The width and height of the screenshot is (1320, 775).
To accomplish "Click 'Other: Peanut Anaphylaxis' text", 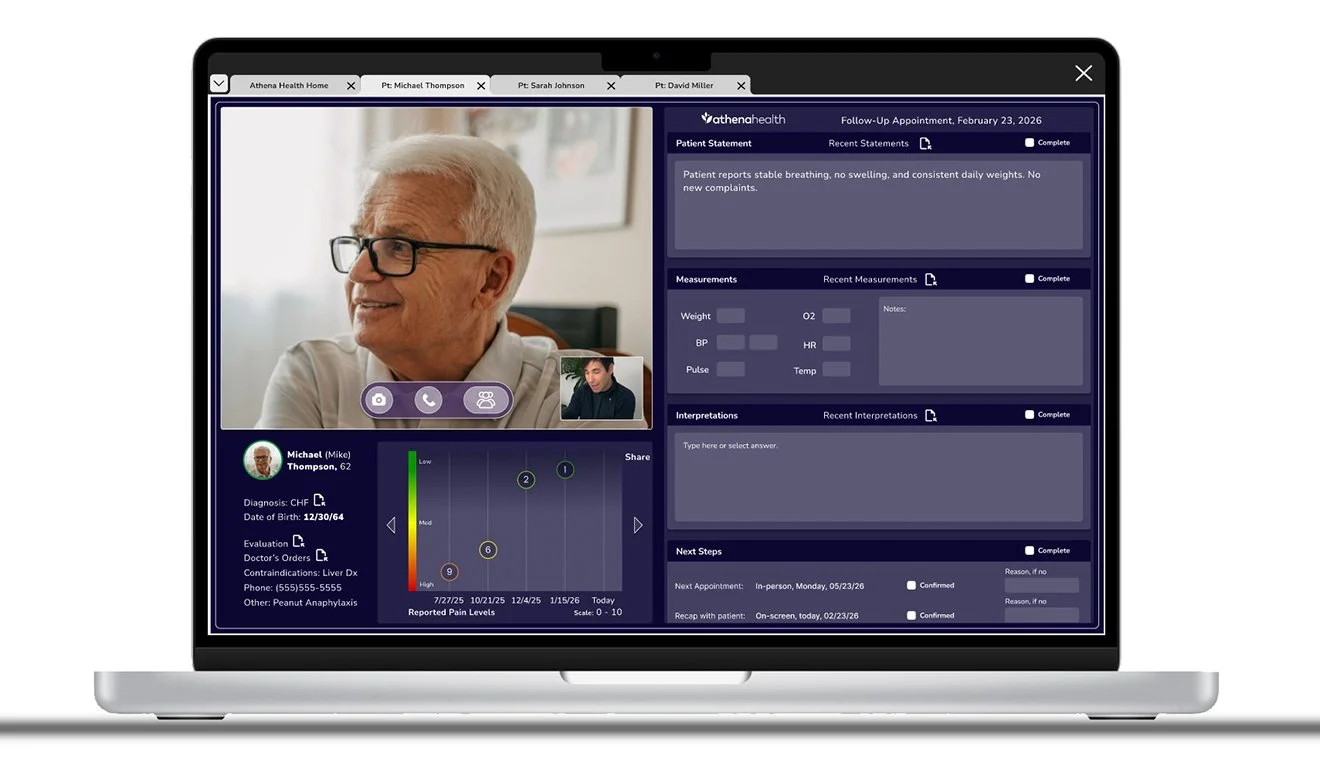I will pyautogui.click(x=300, y=603).
